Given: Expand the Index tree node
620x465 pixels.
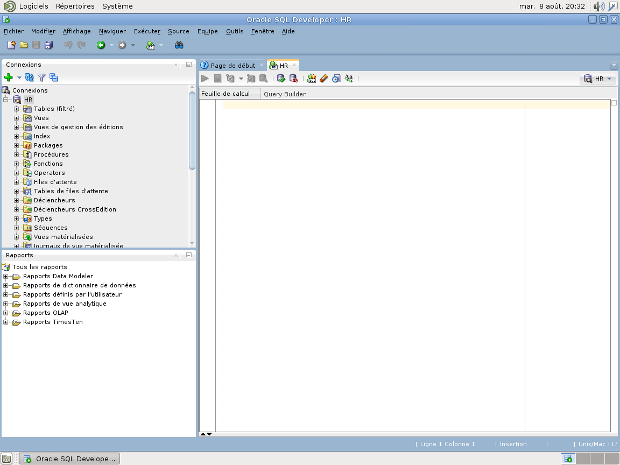Looking at the screenshot, I should click(17, 136).
